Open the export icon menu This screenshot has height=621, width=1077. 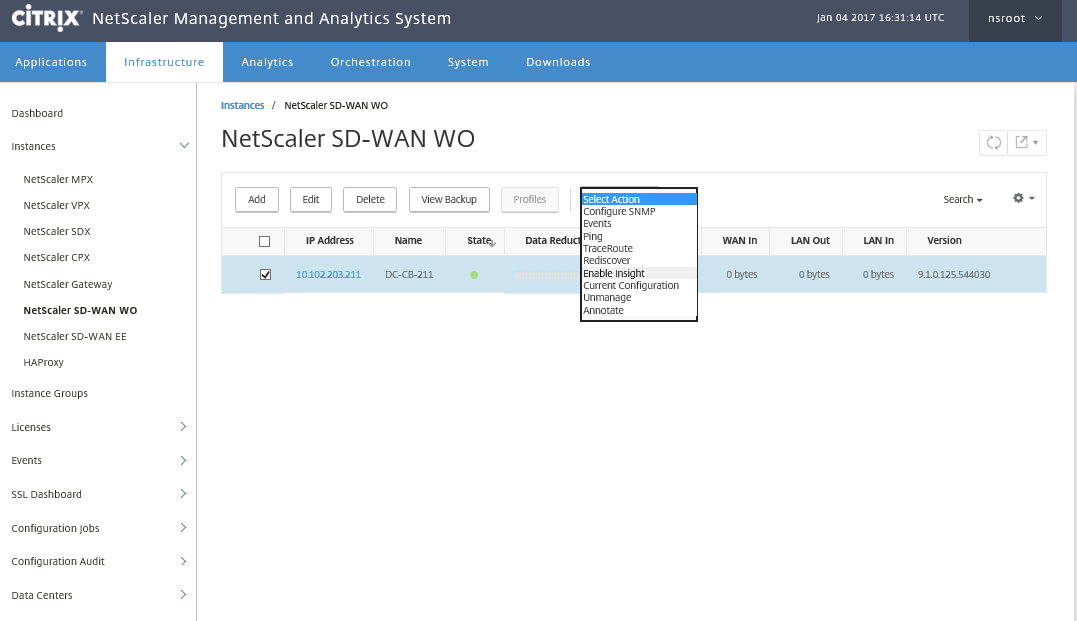pos(1026,142)
